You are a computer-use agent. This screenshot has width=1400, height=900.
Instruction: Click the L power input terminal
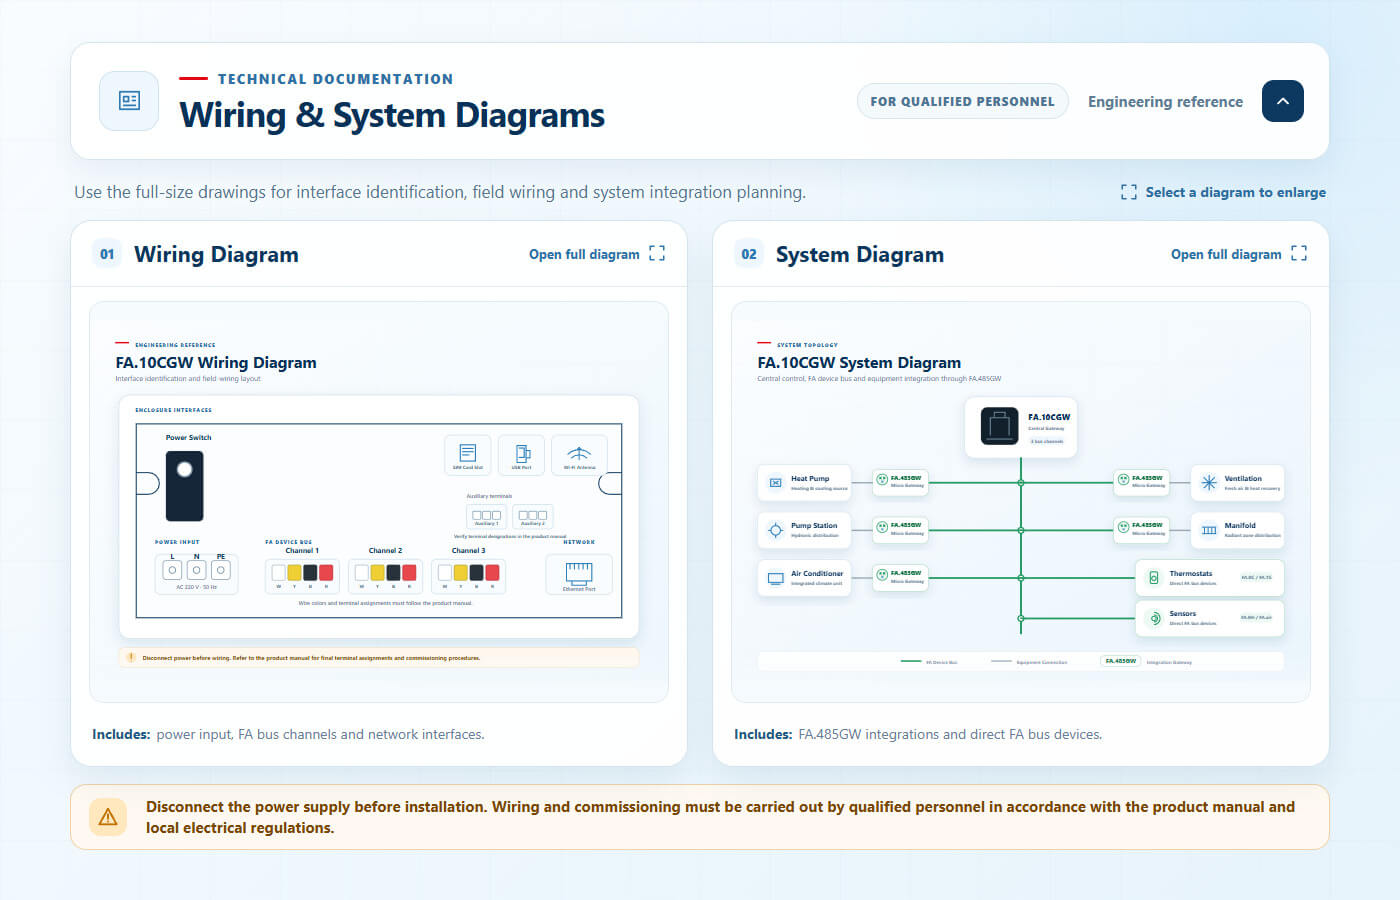172,570
